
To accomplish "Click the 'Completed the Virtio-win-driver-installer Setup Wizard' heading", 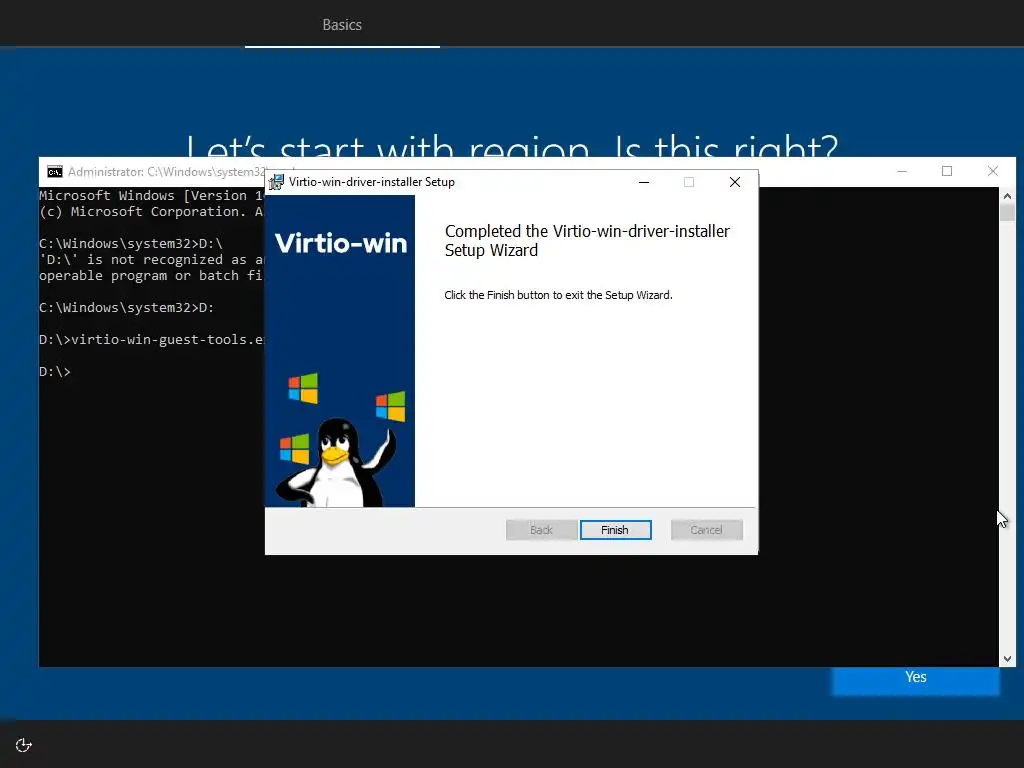I will (587, 240).
